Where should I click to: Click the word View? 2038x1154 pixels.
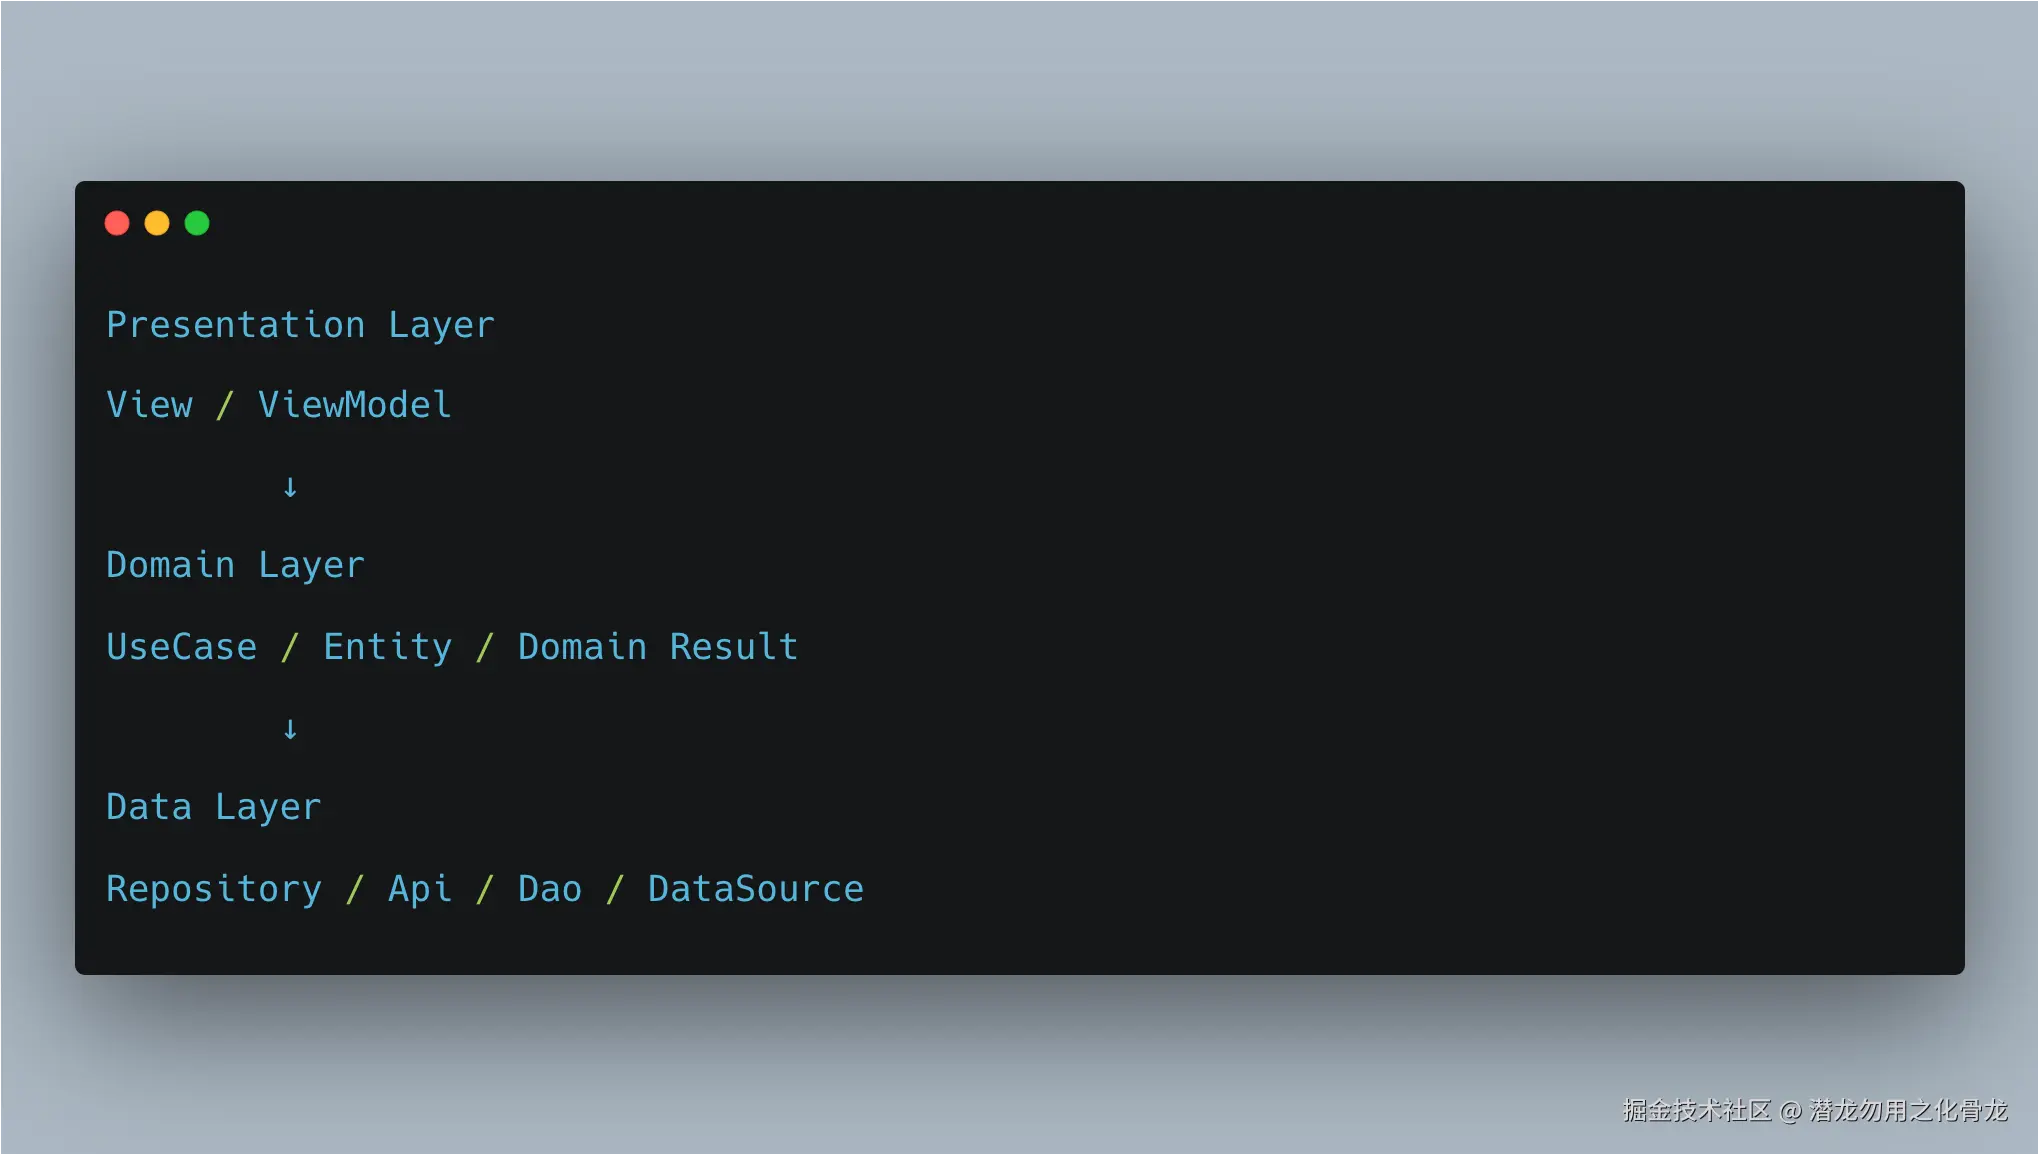(150, 405)
